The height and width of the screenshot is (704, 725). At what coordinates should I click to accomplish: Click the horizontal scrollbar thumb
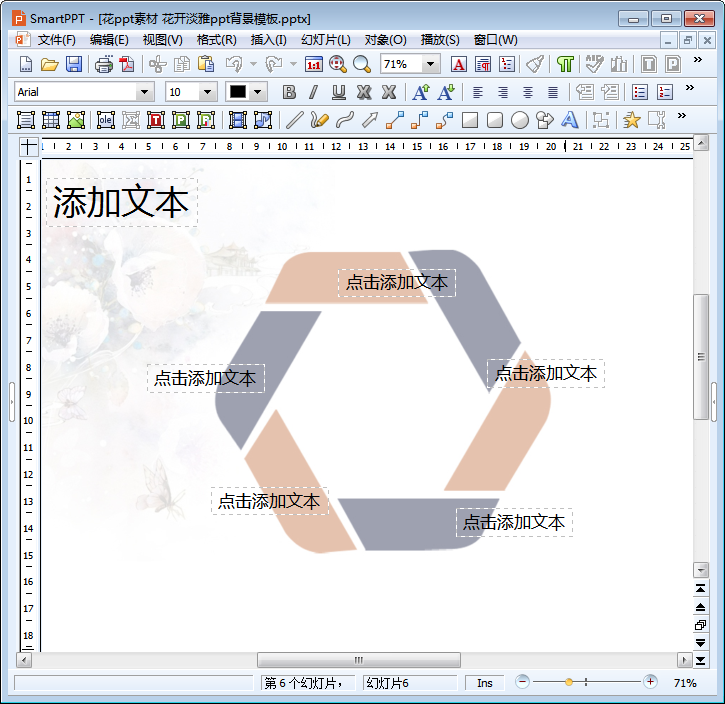click(359, 660)
